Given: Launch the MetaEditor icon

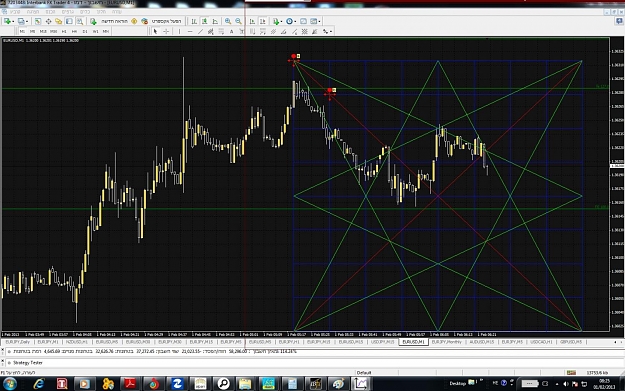Looking at the screenshot, I should pos(134,21).
